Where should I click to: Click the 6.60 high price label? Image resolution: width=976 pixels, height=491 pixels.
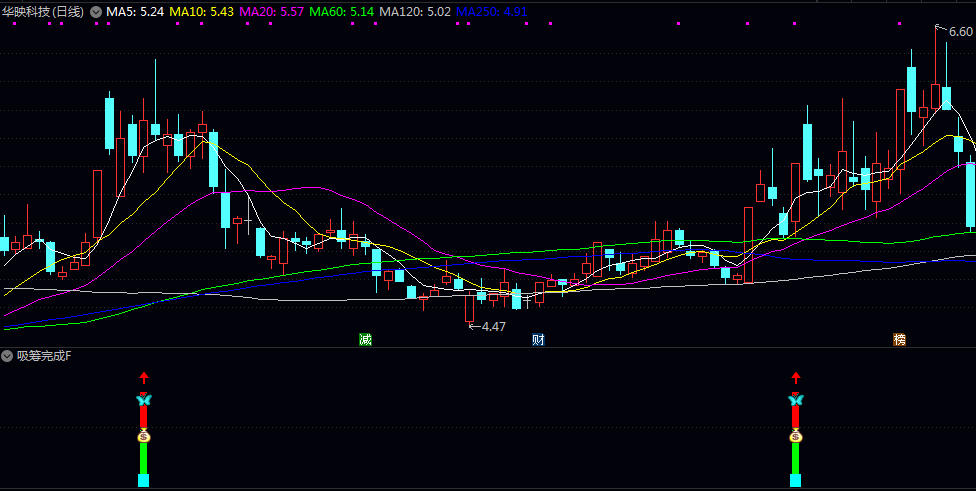tap(960, 32)
